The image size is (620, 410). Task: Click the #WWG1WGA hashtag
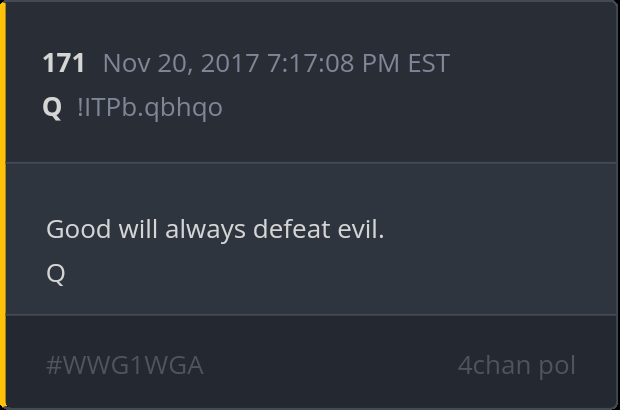click(x=125, y=365)
